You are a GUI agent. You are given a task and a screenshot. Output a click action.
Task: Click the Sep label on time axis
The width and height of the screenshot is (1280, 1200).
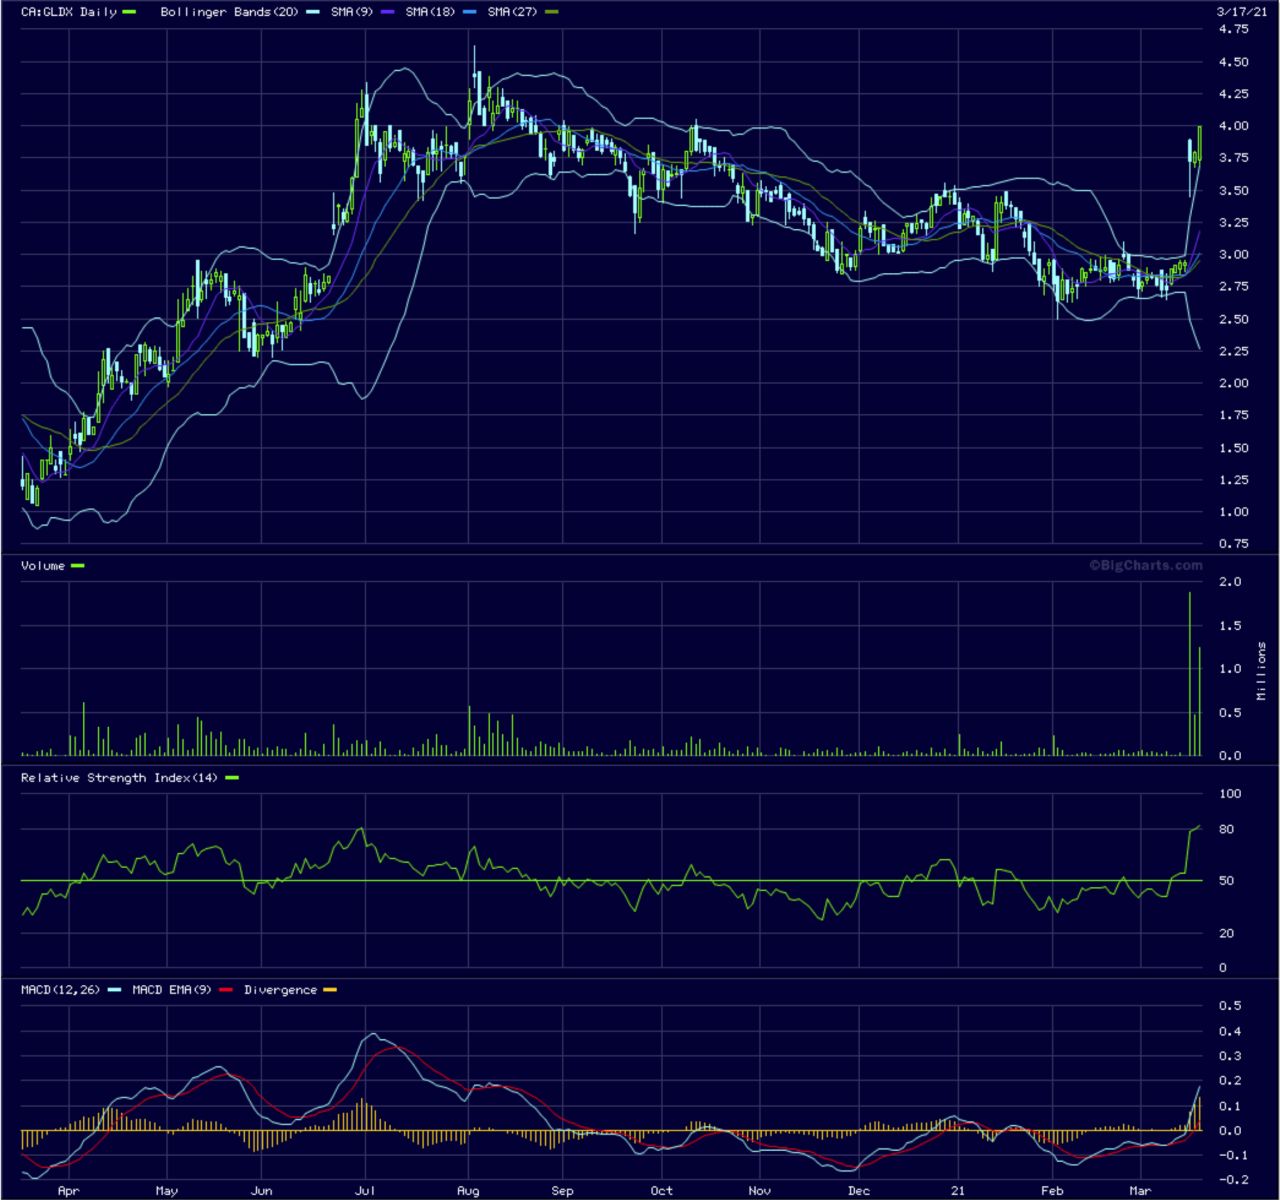point(563,1191)
